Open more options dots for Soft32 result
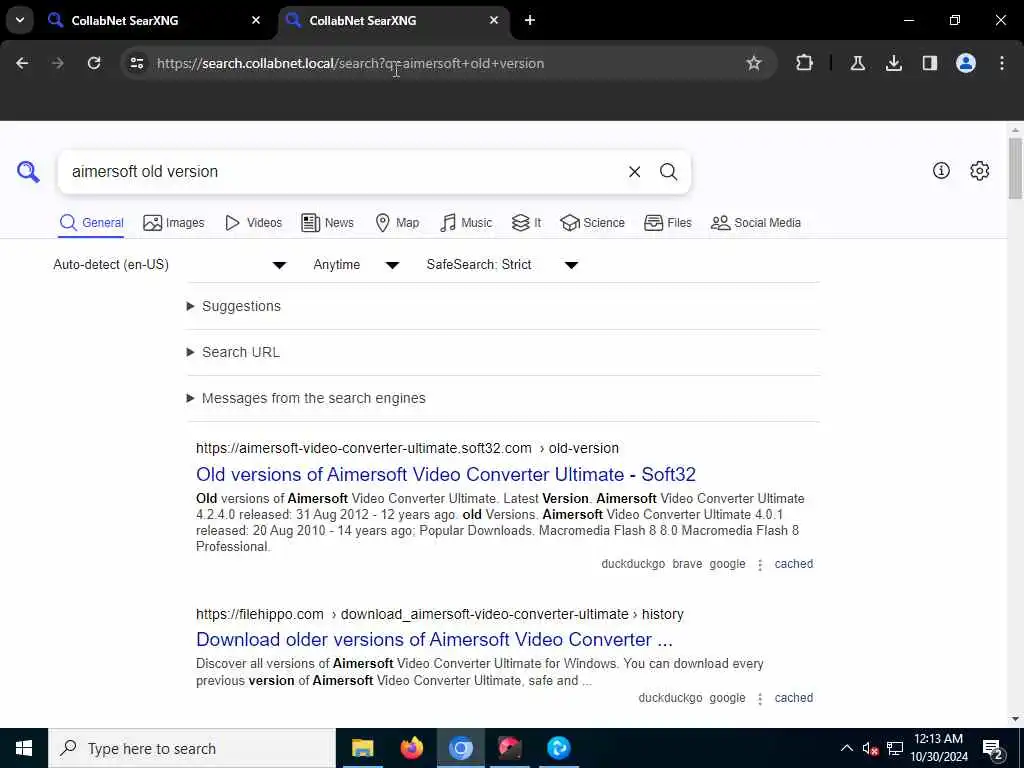The height and width of the screenshot is (768, 1024). (x=760, y=565)
